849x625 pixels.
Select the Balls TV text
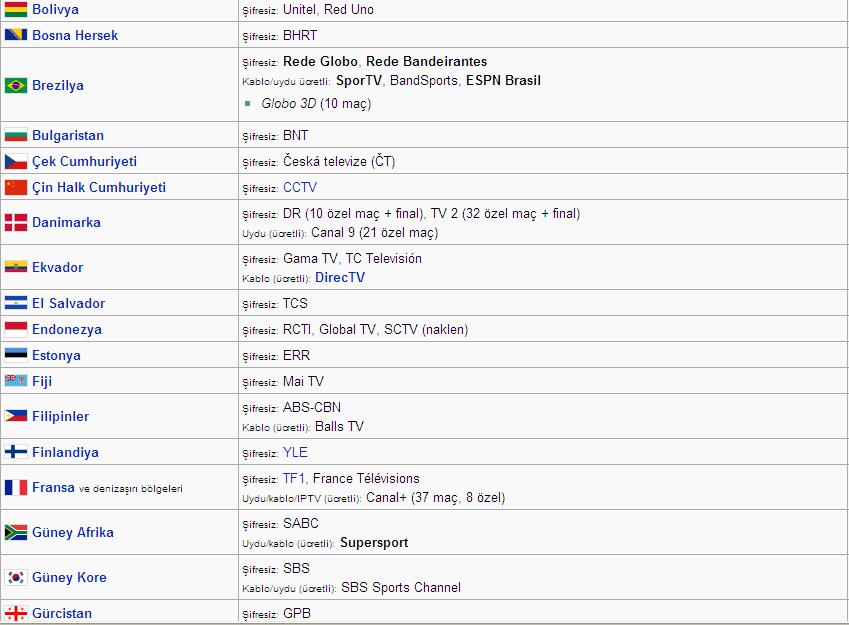[339, 426]
